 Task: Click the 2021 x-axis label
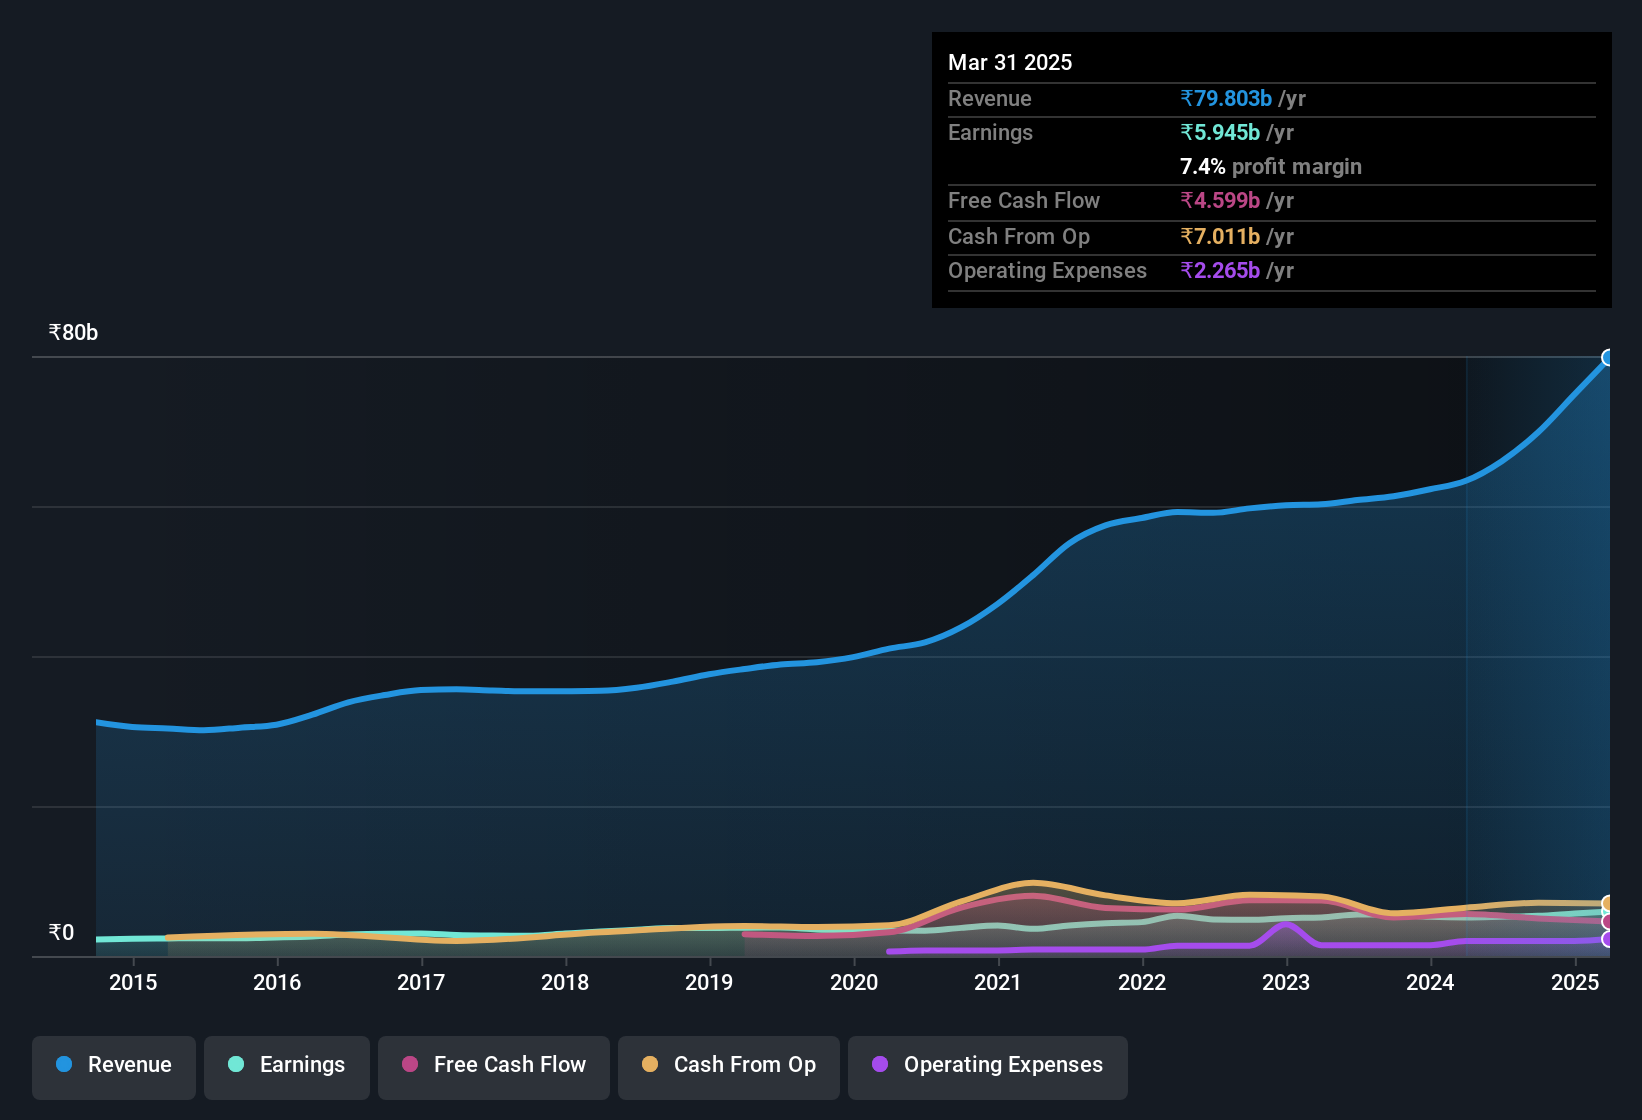click(998, 983)
